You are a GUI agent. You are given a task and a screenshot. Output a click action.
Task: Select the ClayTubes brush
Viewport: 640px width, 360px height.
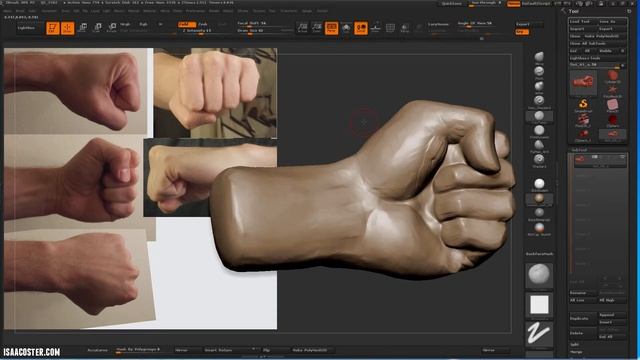click(539, 116)
